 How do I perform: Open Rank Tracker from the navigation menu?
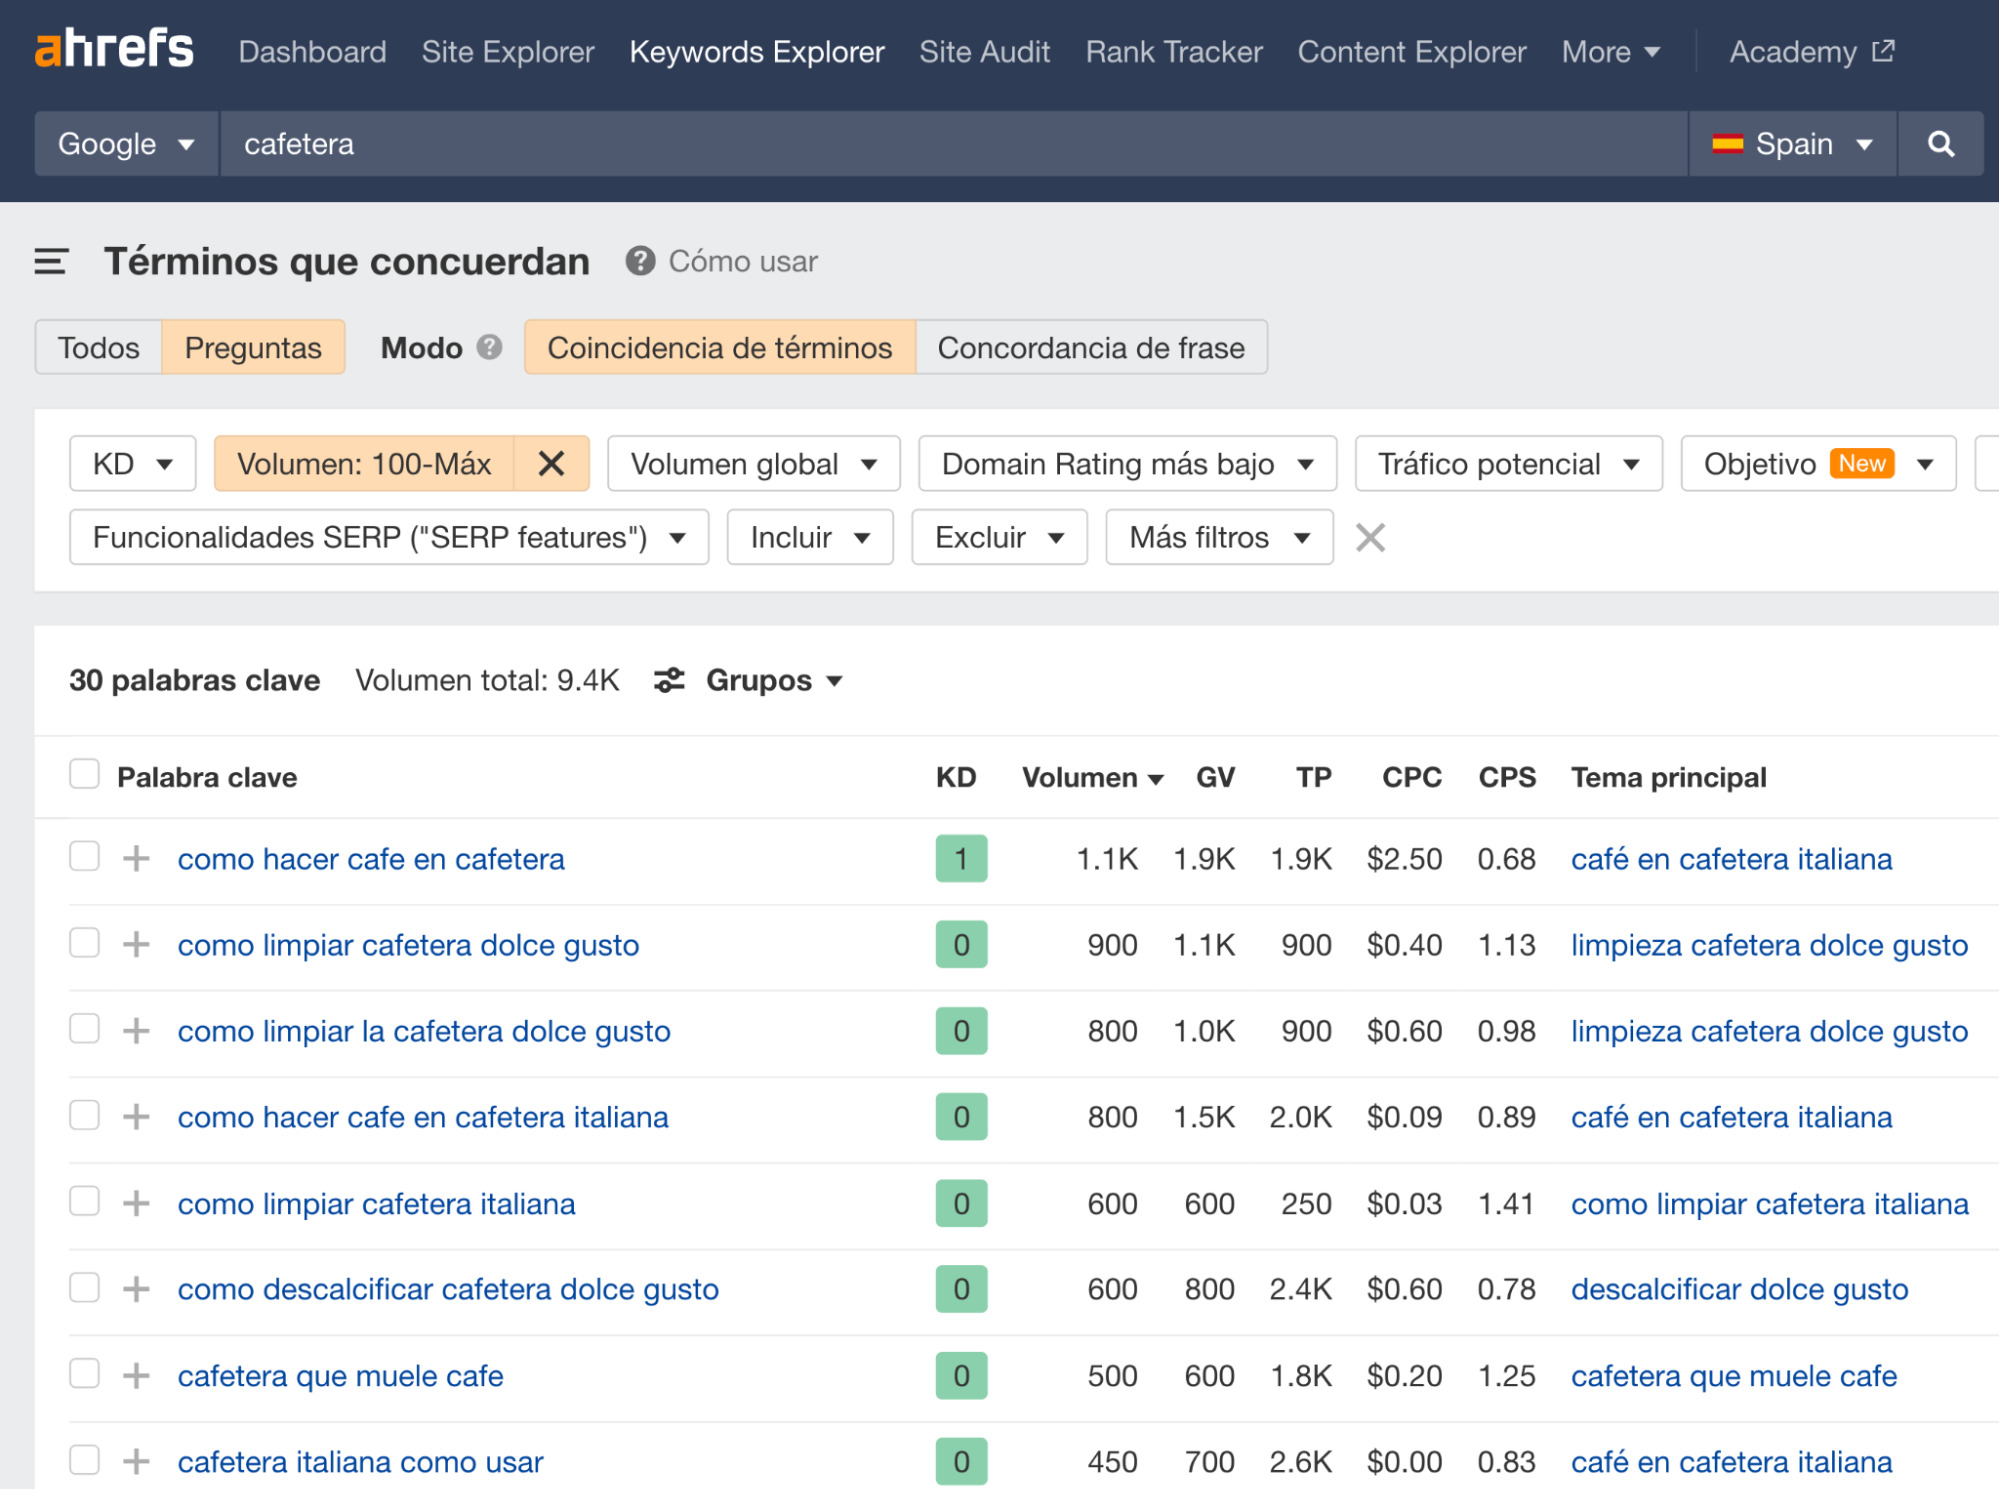[x=1173, y=51]
